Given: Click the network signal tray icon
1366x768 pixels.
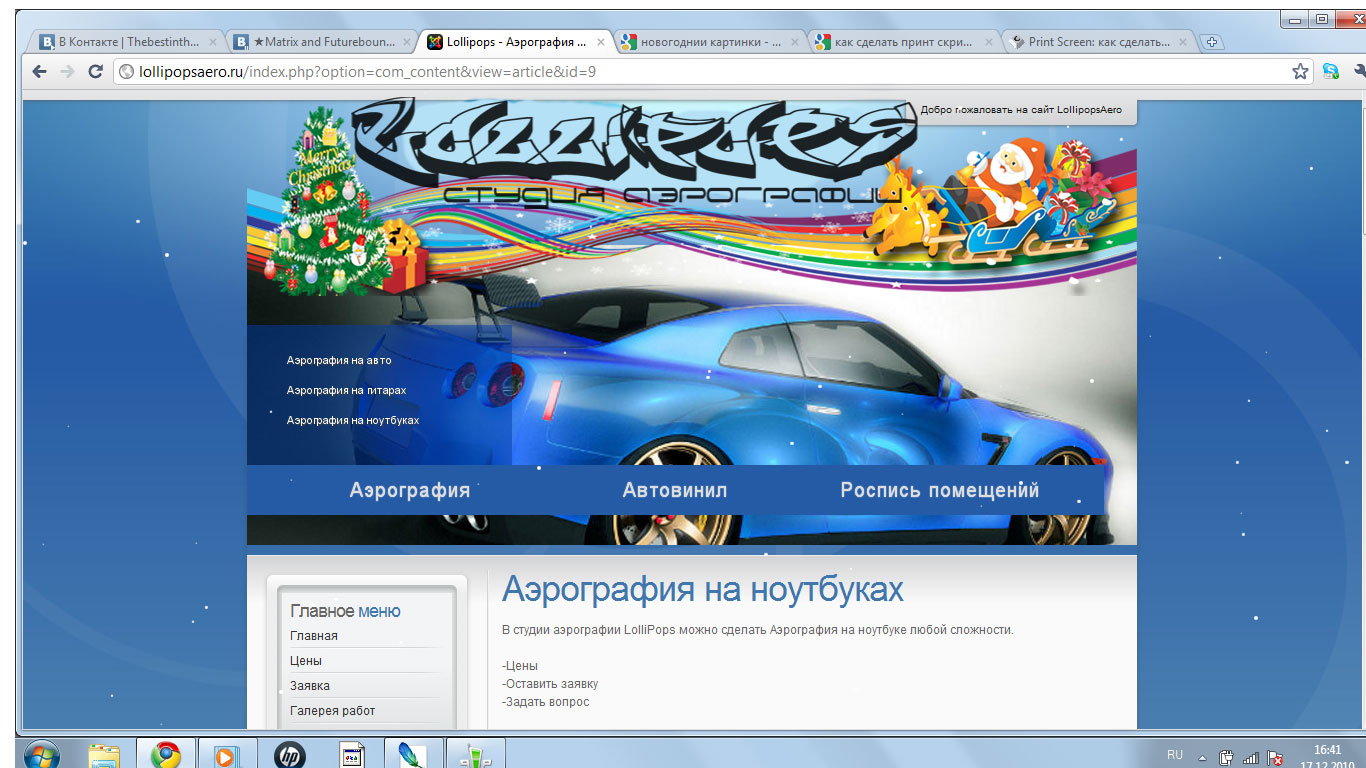Looking at the screenshot, I should 1250,757.
